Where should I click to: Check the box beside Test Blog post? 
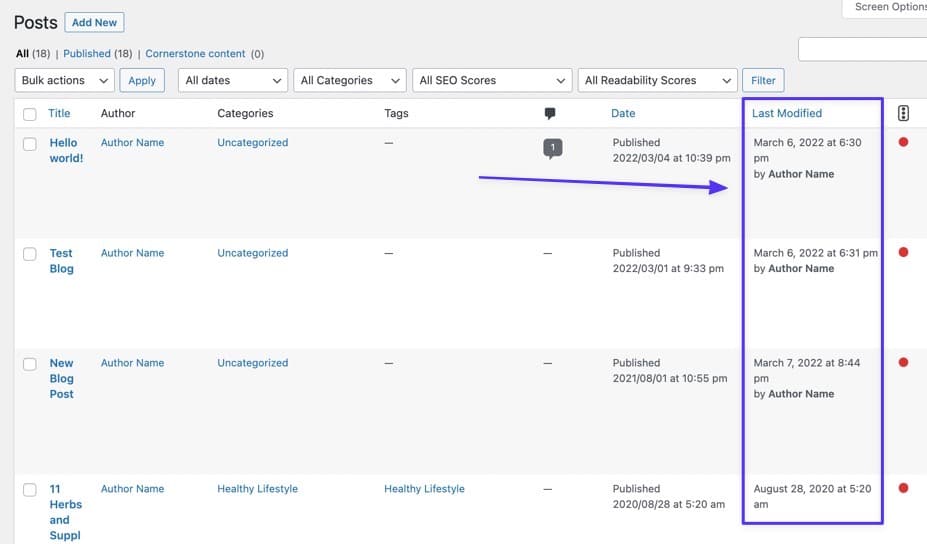29,254
